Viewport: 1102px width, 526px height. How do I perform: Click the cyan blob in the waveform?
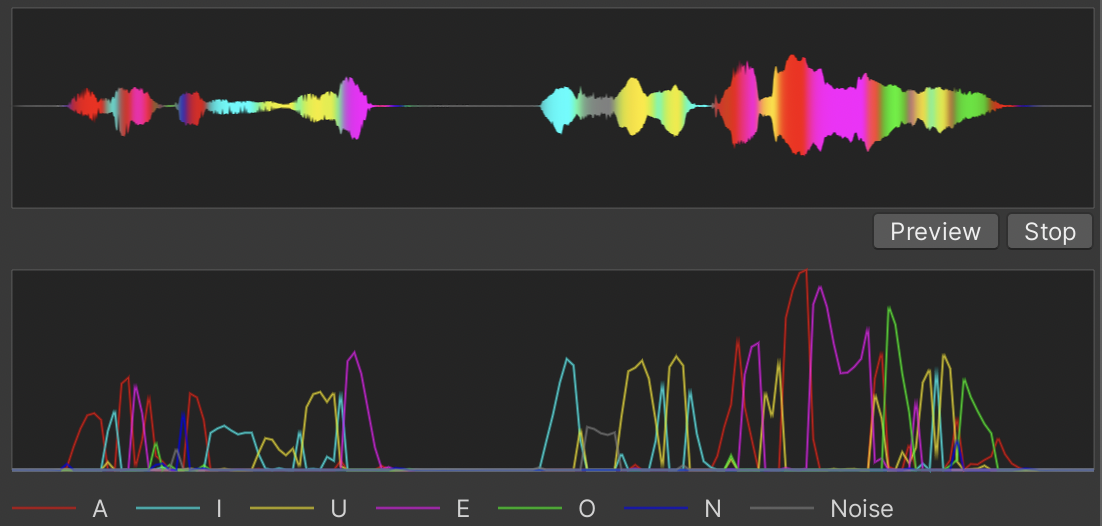click(560, 108)
